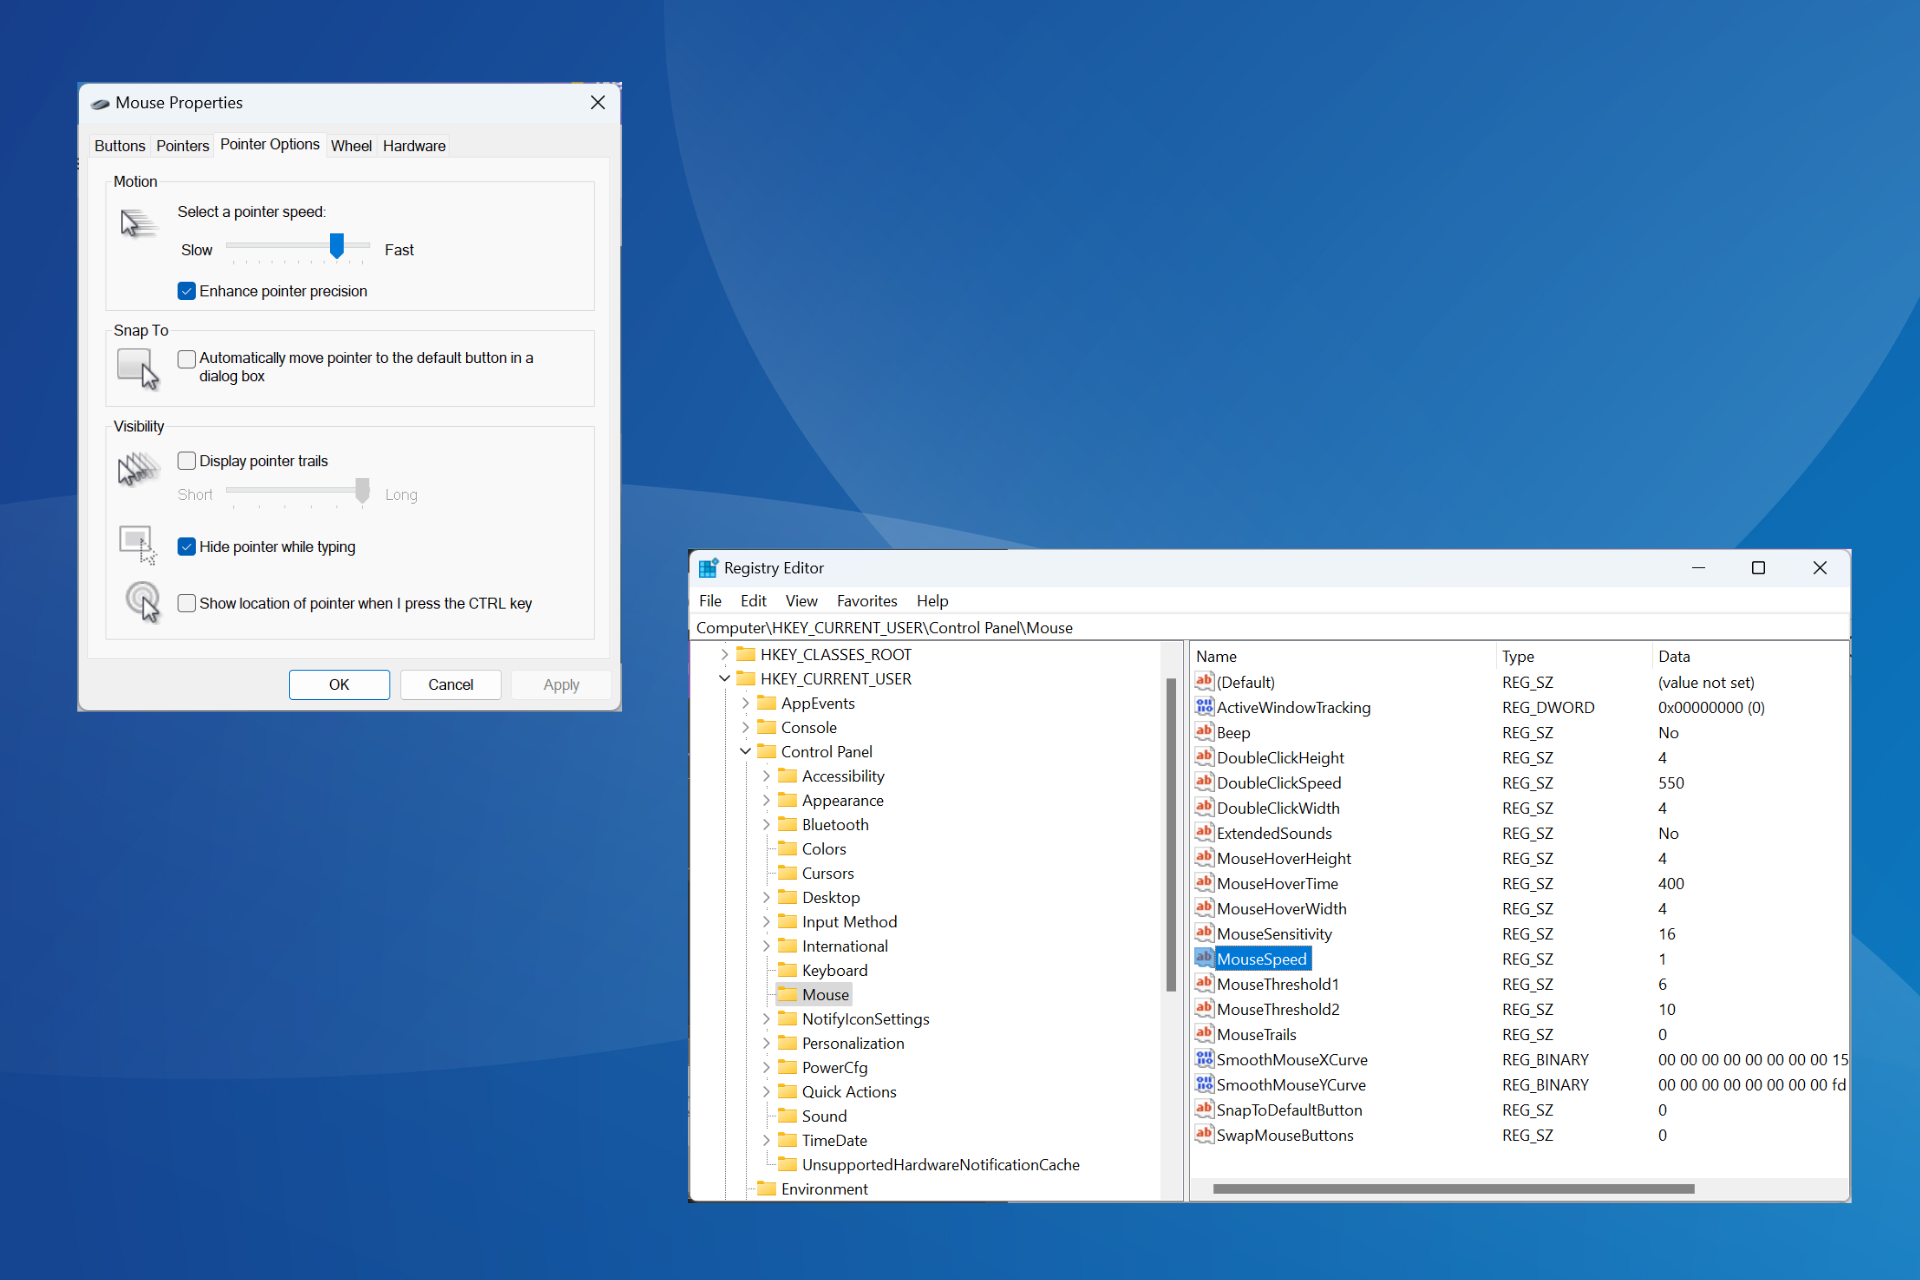Select the MouseSpeed registry value icon
The image size is (1920, 1280).
tap(1204, 958)
